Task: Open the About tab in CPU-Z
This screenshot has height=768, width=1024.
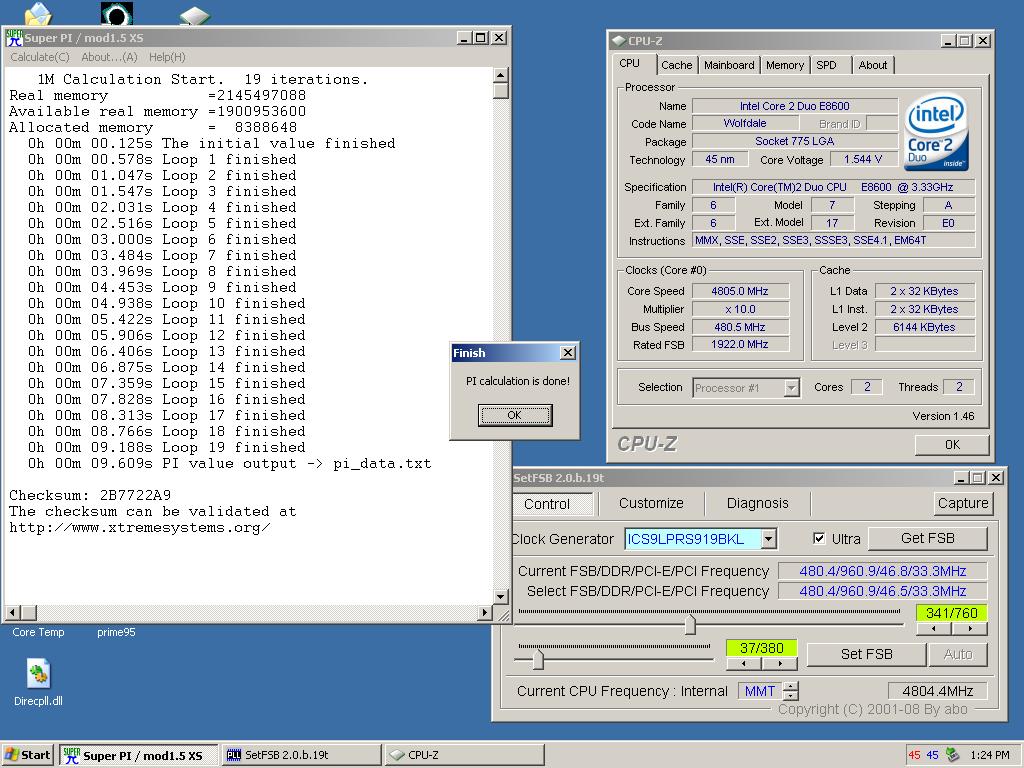Action: click(x=872, y=65)
